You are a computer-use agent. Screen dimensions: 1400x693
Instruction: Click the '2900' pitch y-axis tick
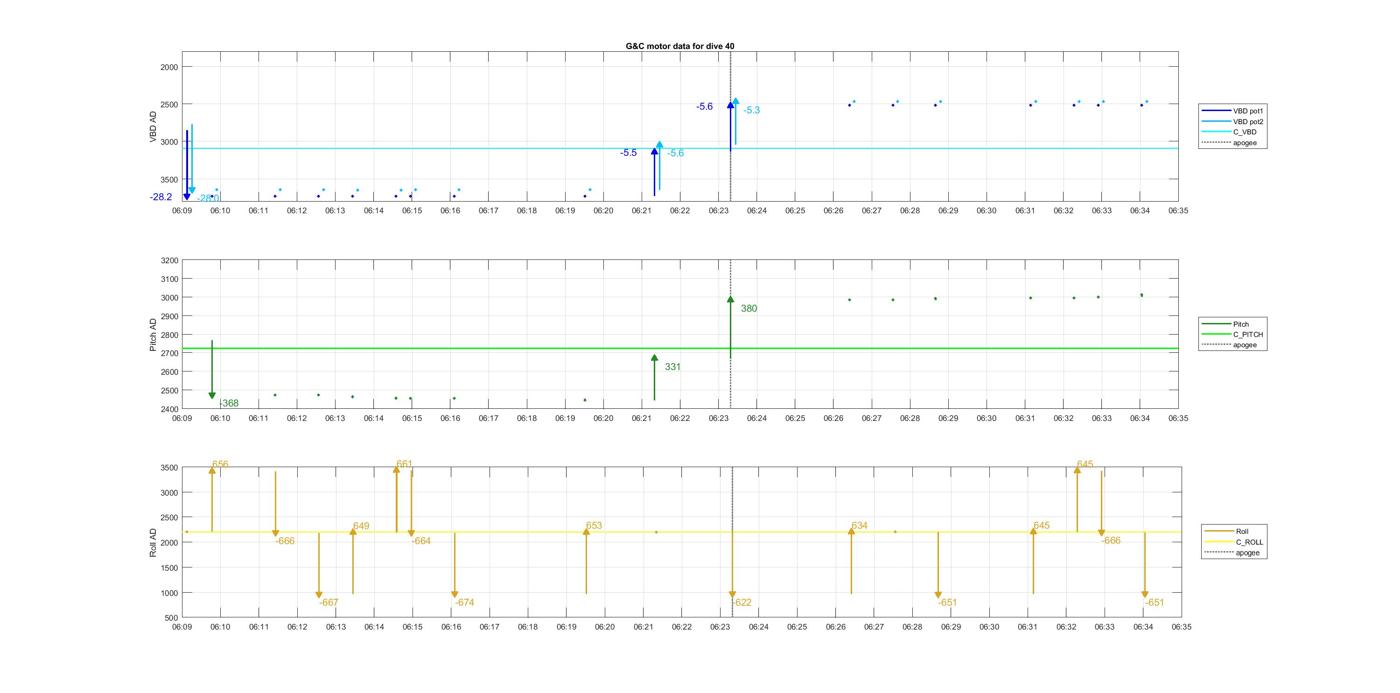168,316
